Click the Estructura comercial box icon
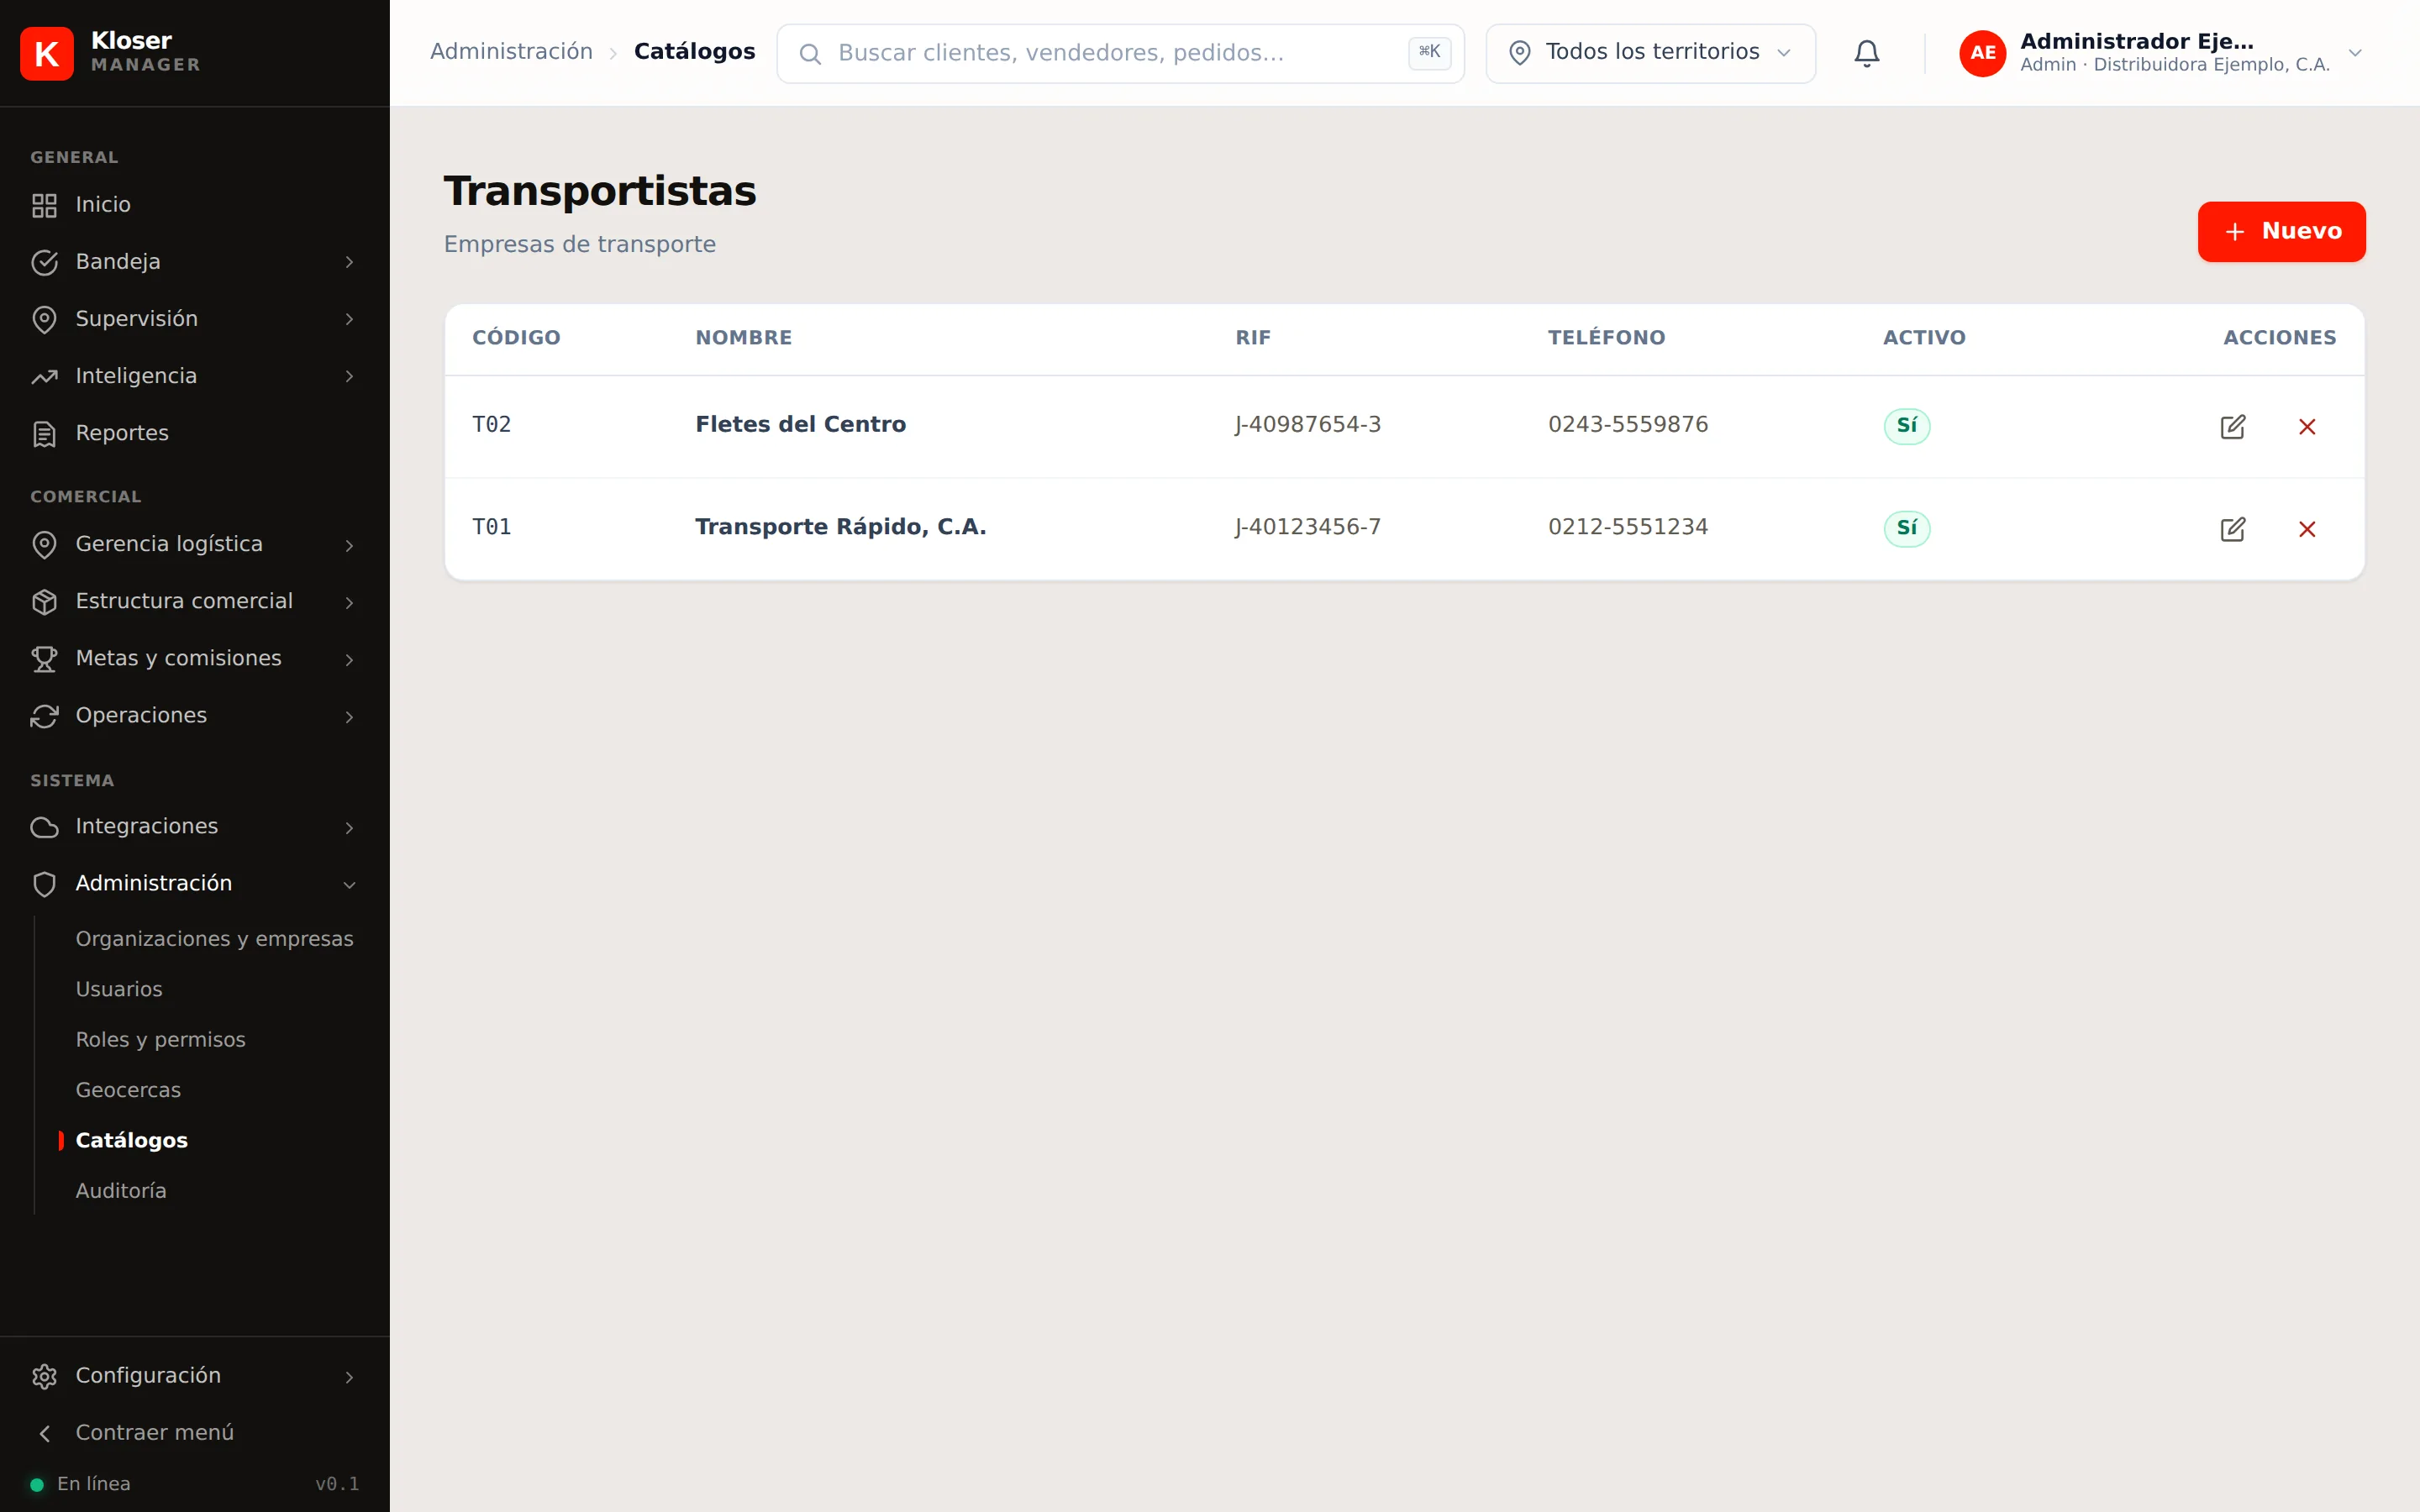 [x=44, y=601]
